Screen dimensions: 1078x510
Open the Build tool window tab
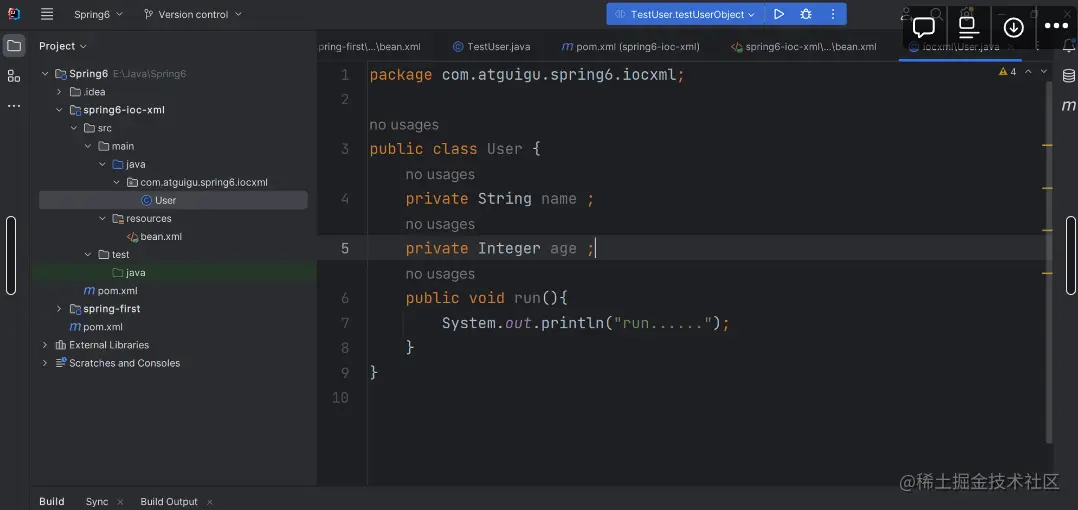[x=52, y=502]
